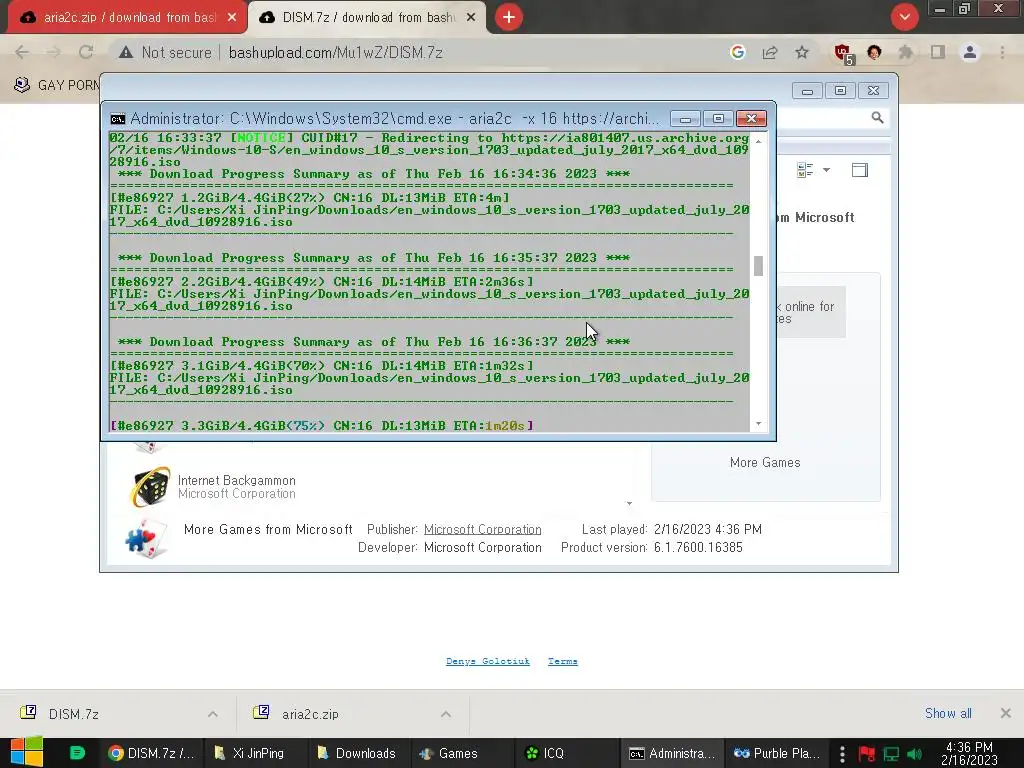1024x768 pixels.
Task: Open the taskbar clock and date
Action: tap(969, 753)
